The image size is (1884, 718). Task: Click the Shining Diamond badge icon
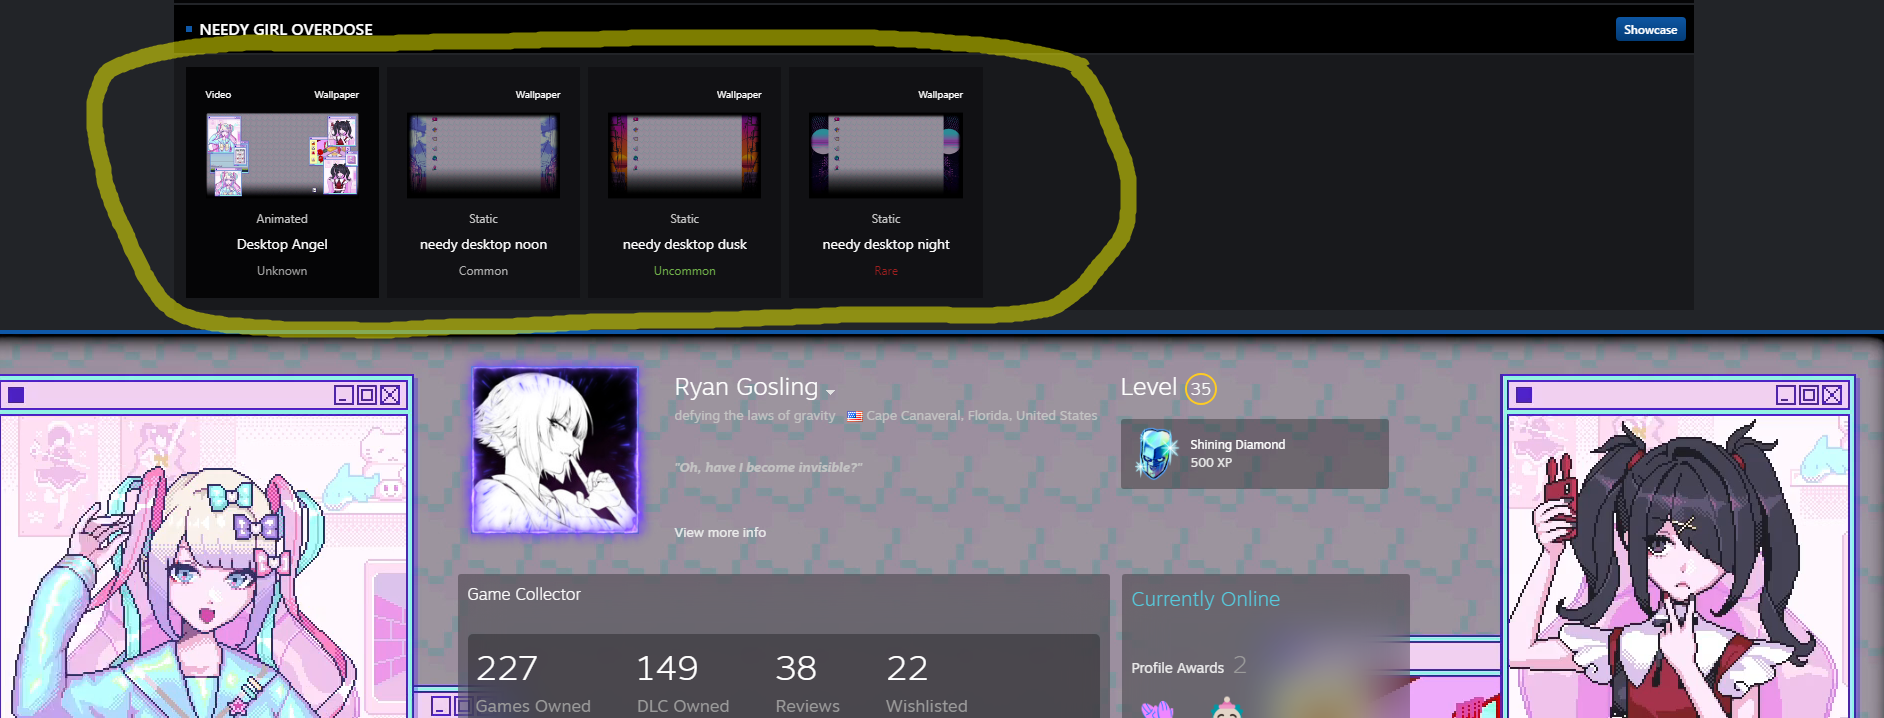[x=1156, y=454]
